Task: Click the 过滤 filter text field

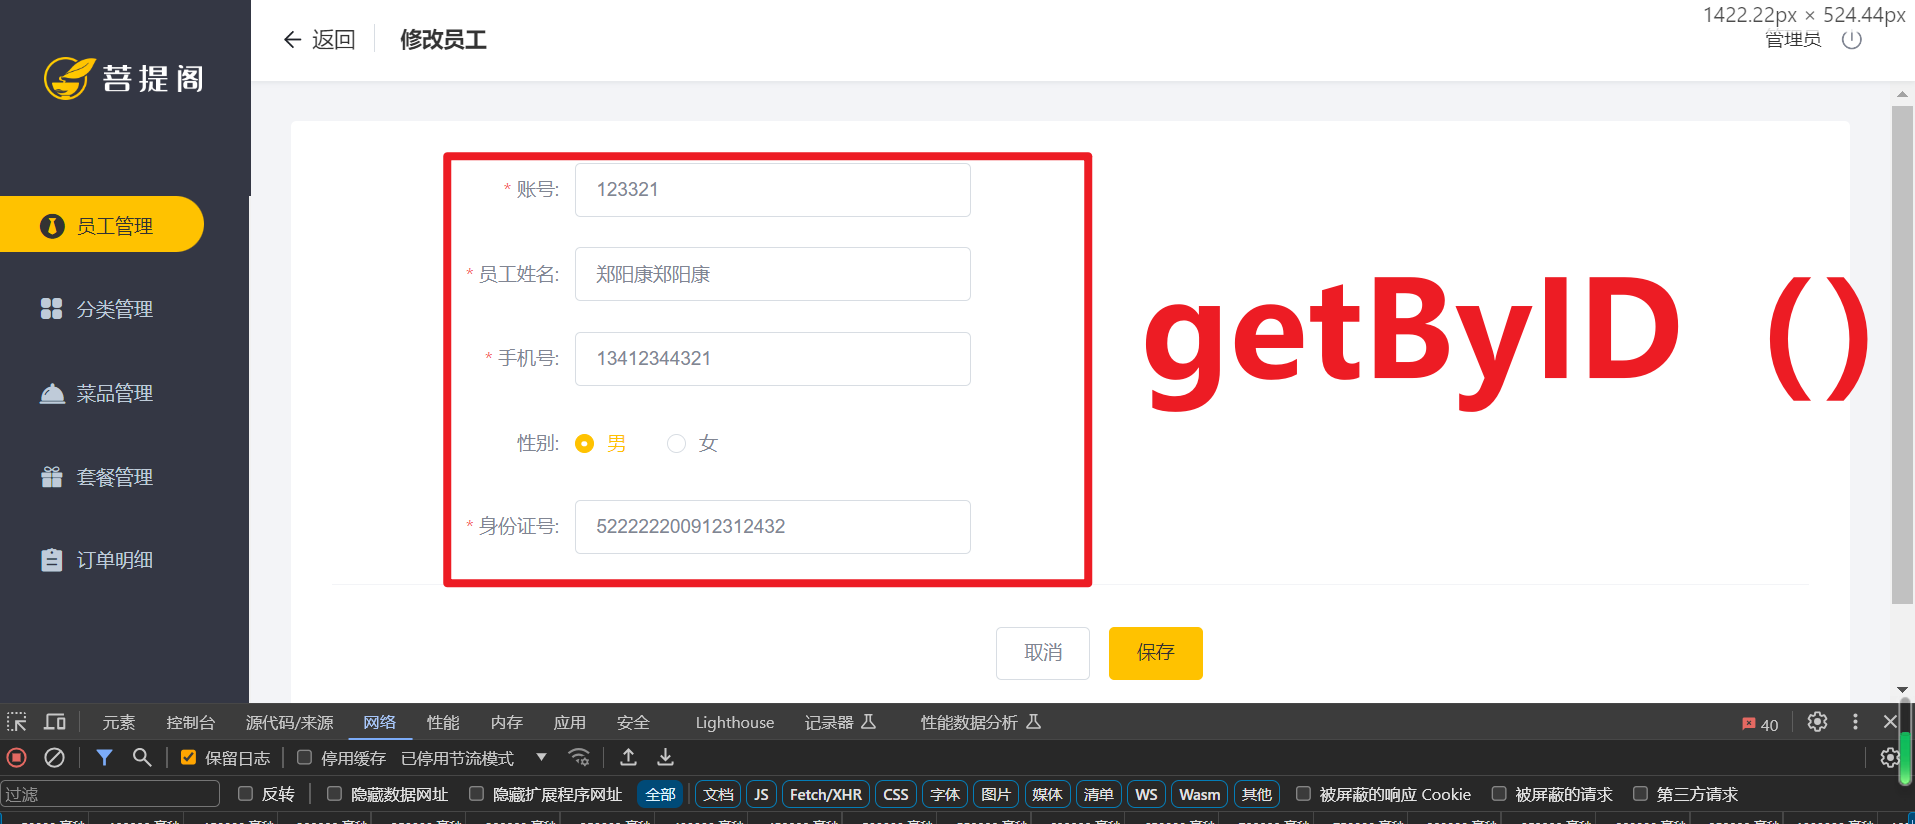Action: (x=110, y=794)
